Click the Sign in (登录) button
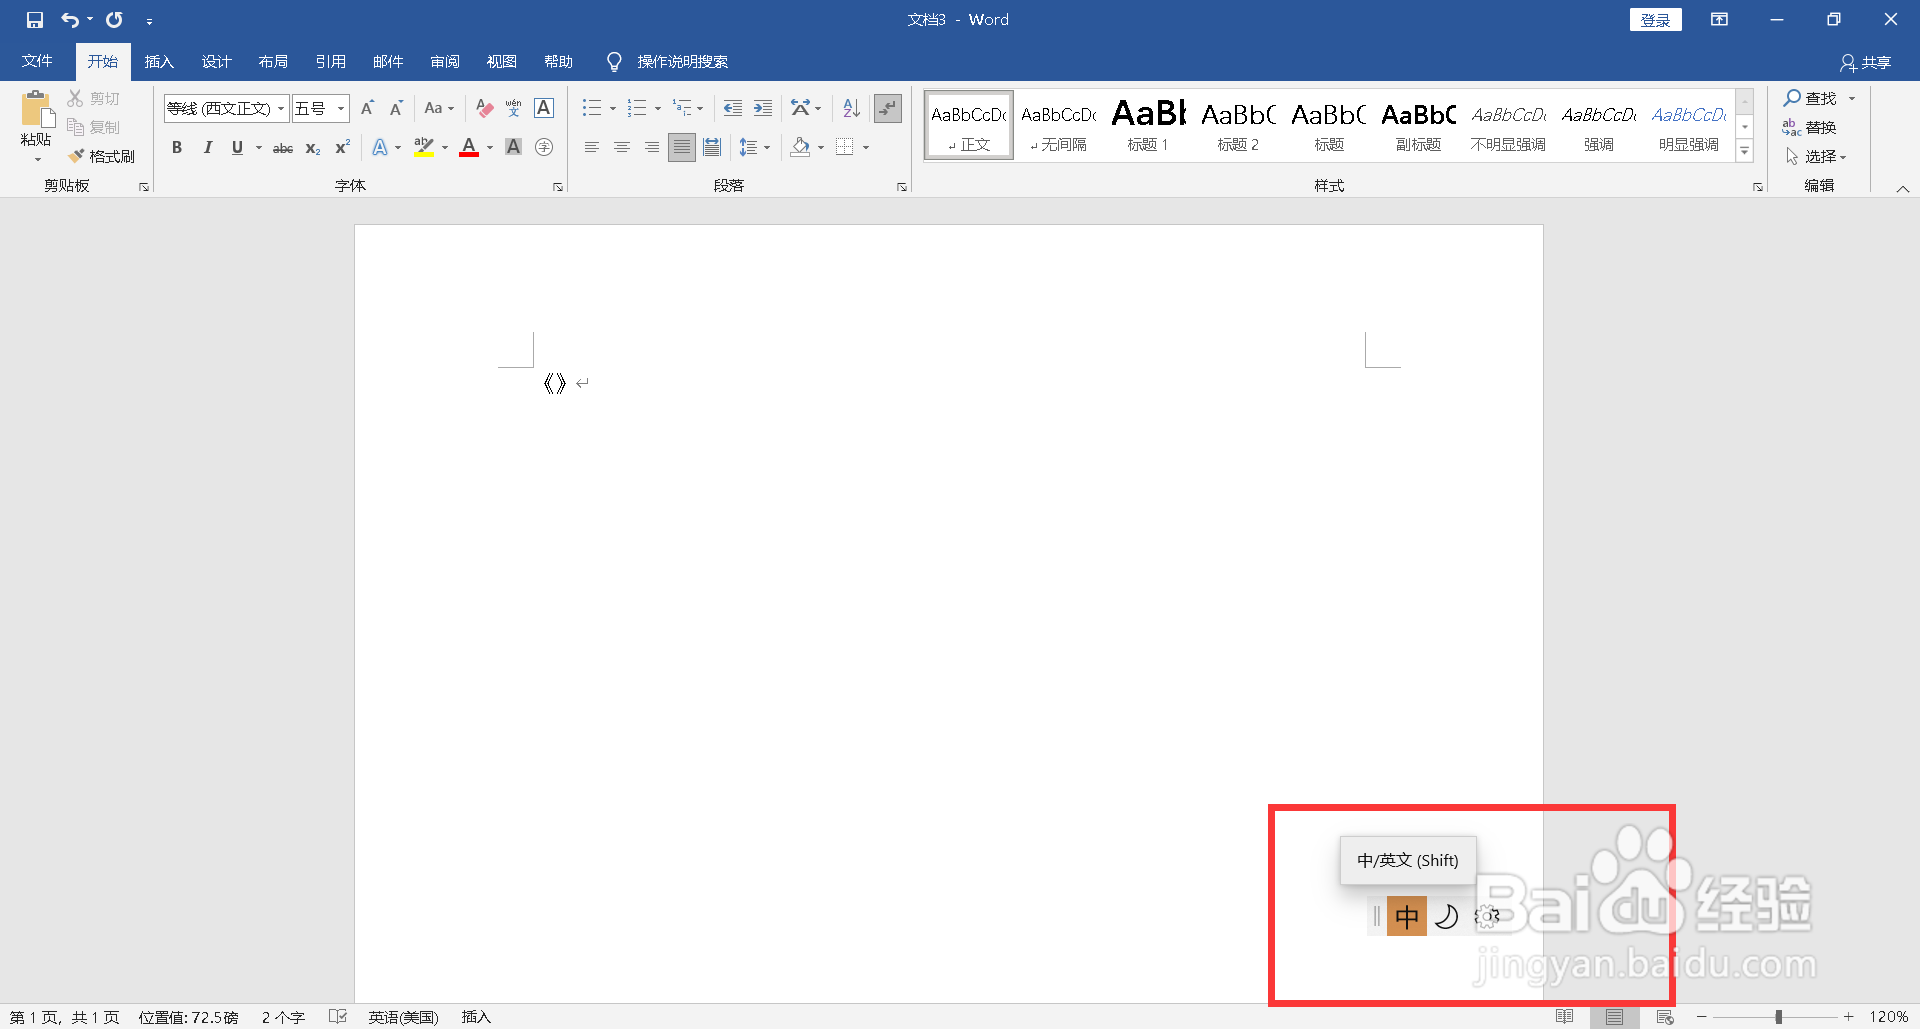Viewport: 1920px width, 1029px height. 1656,20
